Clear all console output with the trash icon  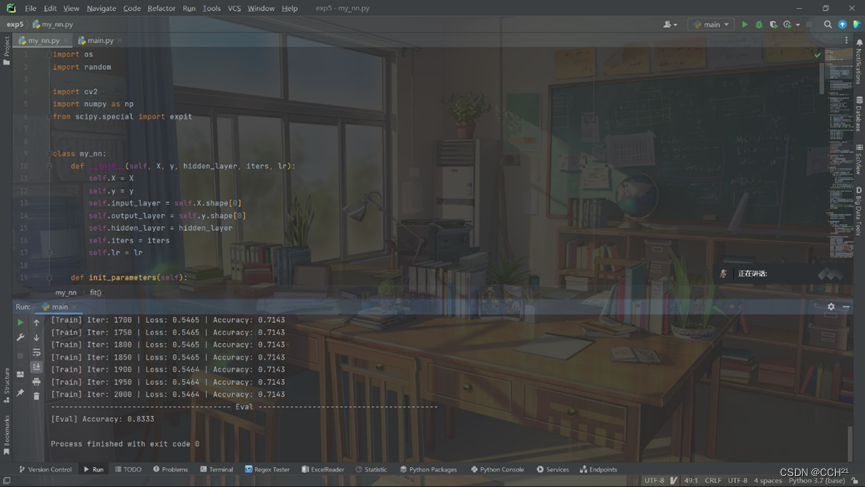36,396
